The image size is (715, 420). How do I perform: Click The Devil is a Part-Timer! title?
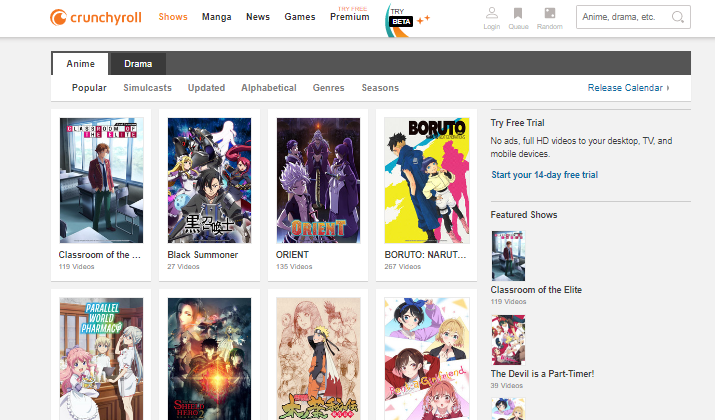tap(542, 373)
